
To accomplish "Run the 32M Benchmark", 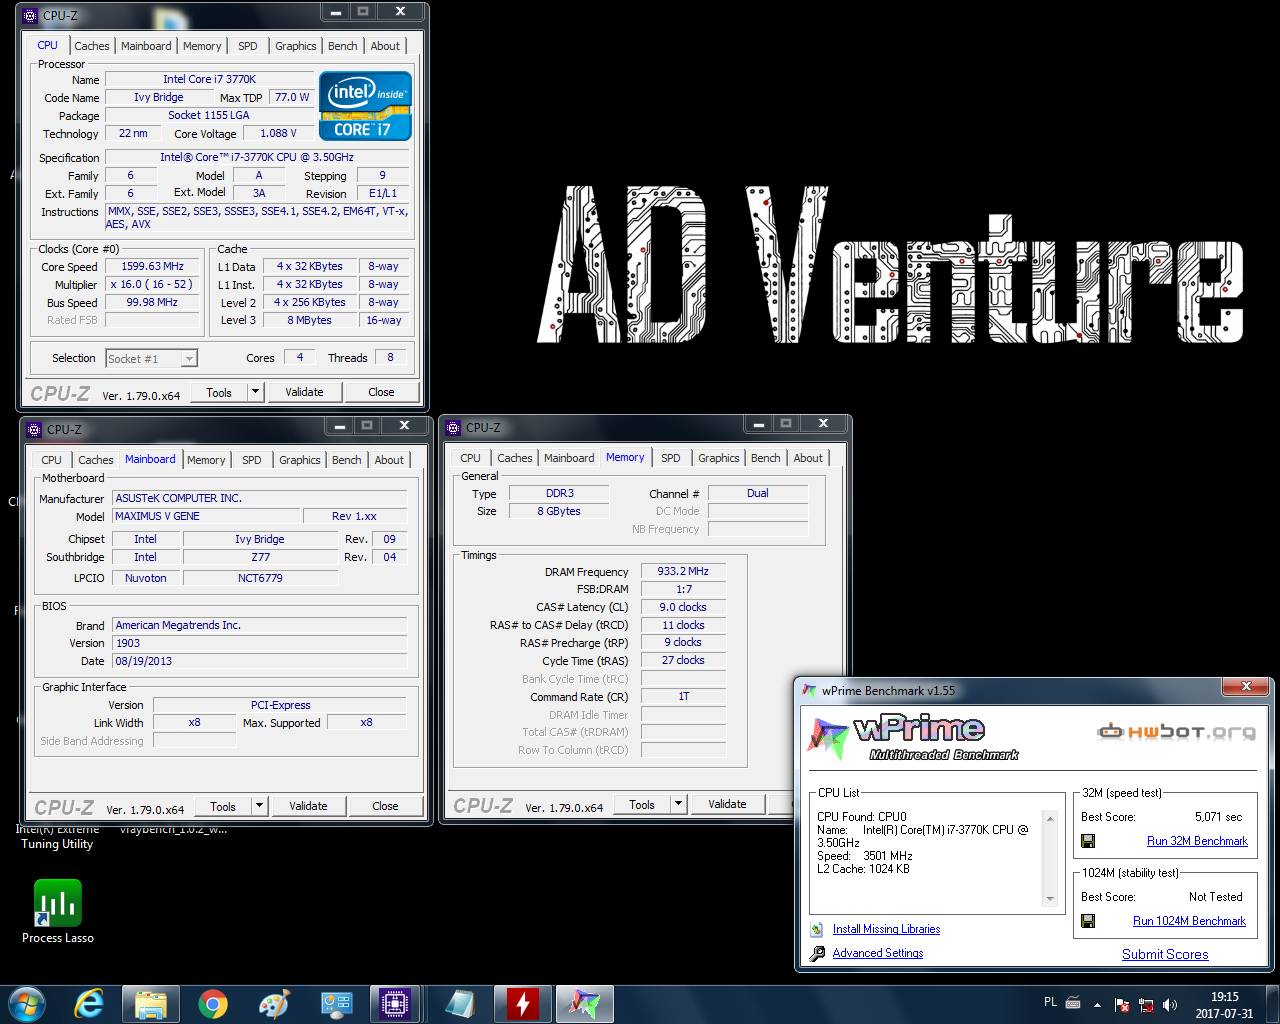I will pyautogui.click(x=1197, y=841).
